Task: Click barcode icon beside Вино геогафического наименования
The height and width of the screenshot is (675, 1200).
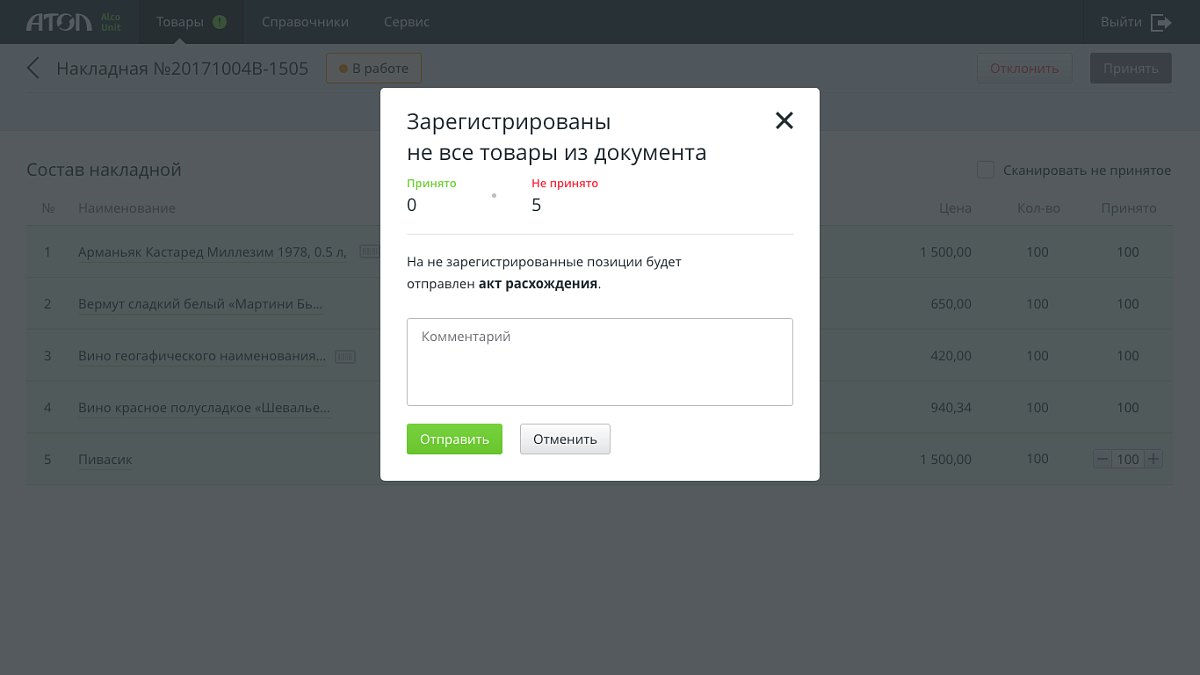Action: coord(345,356)
